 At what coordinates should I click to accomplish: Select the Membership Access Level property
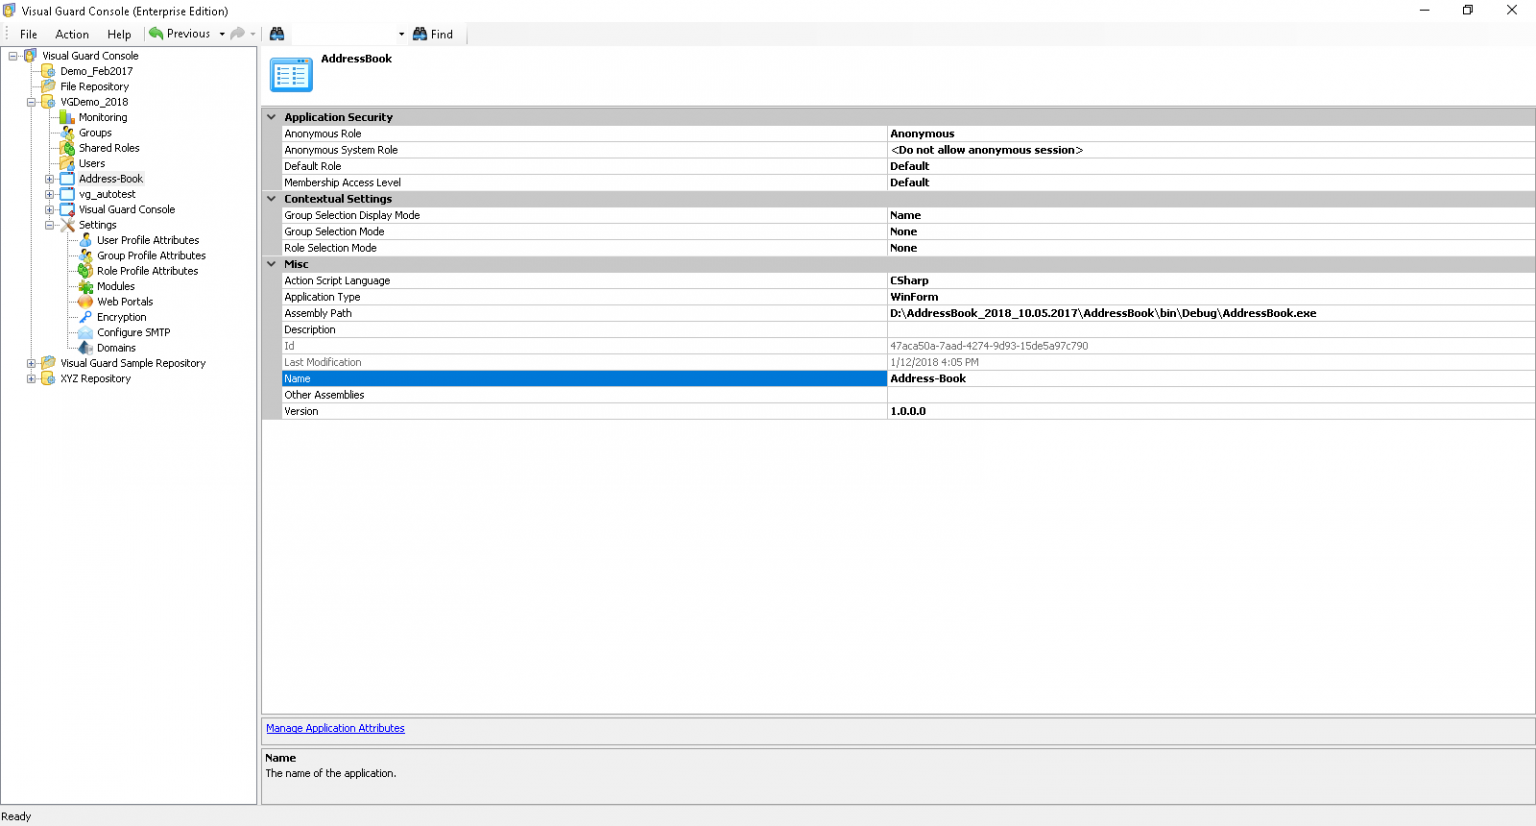coord(908,183)
